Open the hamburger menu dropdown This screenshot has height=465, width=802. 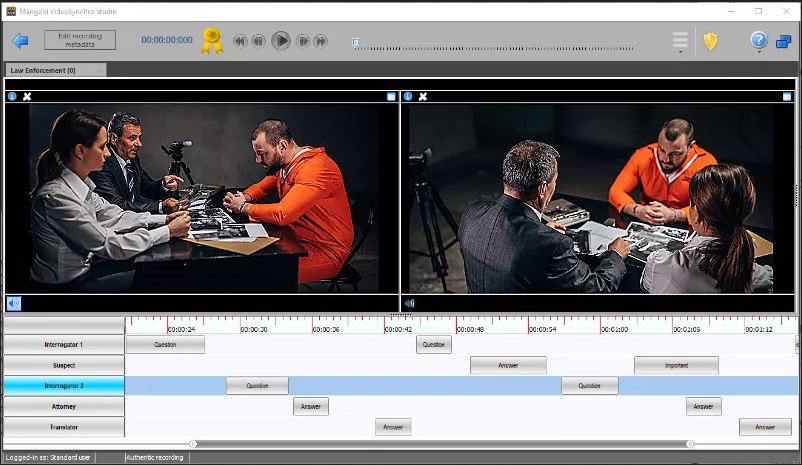(x=680, y=42)
